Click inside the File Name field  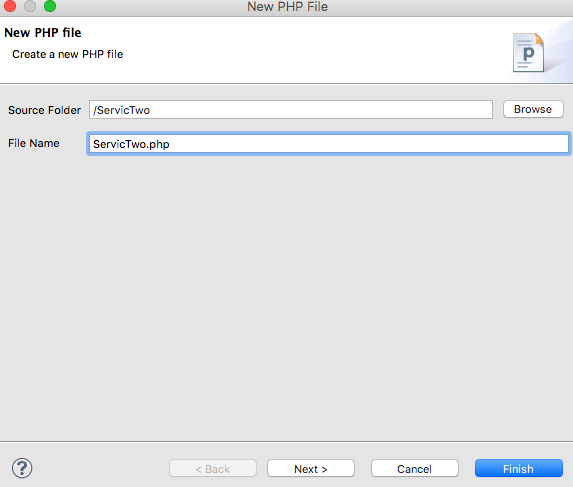click(329, 144)
